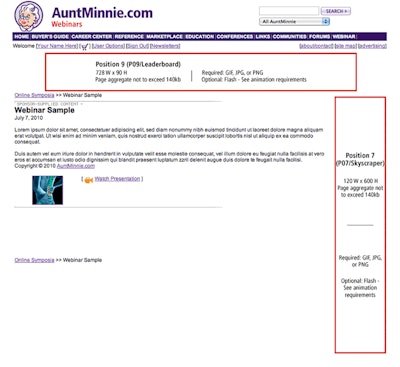Open the shopping cart icon
This screenshot has height=367, width=400.
click(x=85, y=47)
